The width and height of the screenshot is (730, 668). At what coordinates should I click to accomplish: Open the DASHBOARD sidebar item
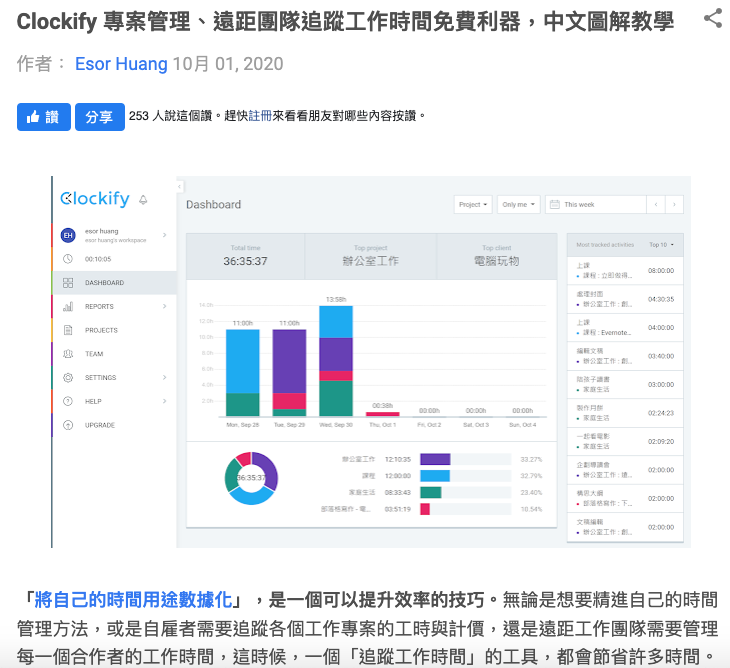click(x=115, y=283)
